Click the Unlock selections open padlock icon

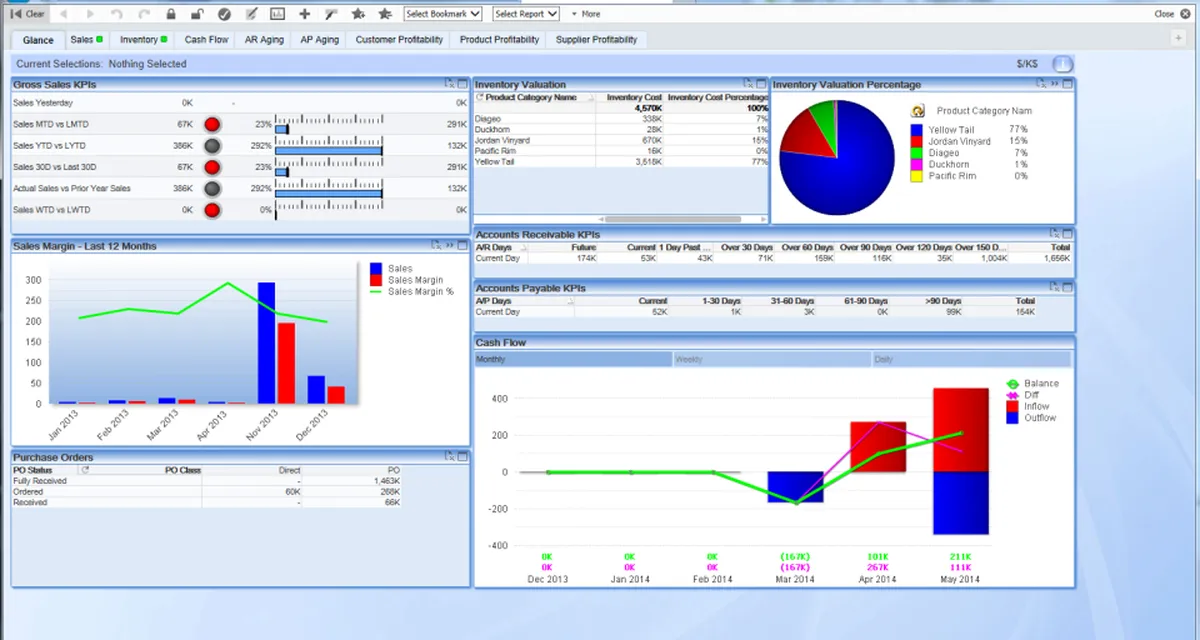pos(197,14)
